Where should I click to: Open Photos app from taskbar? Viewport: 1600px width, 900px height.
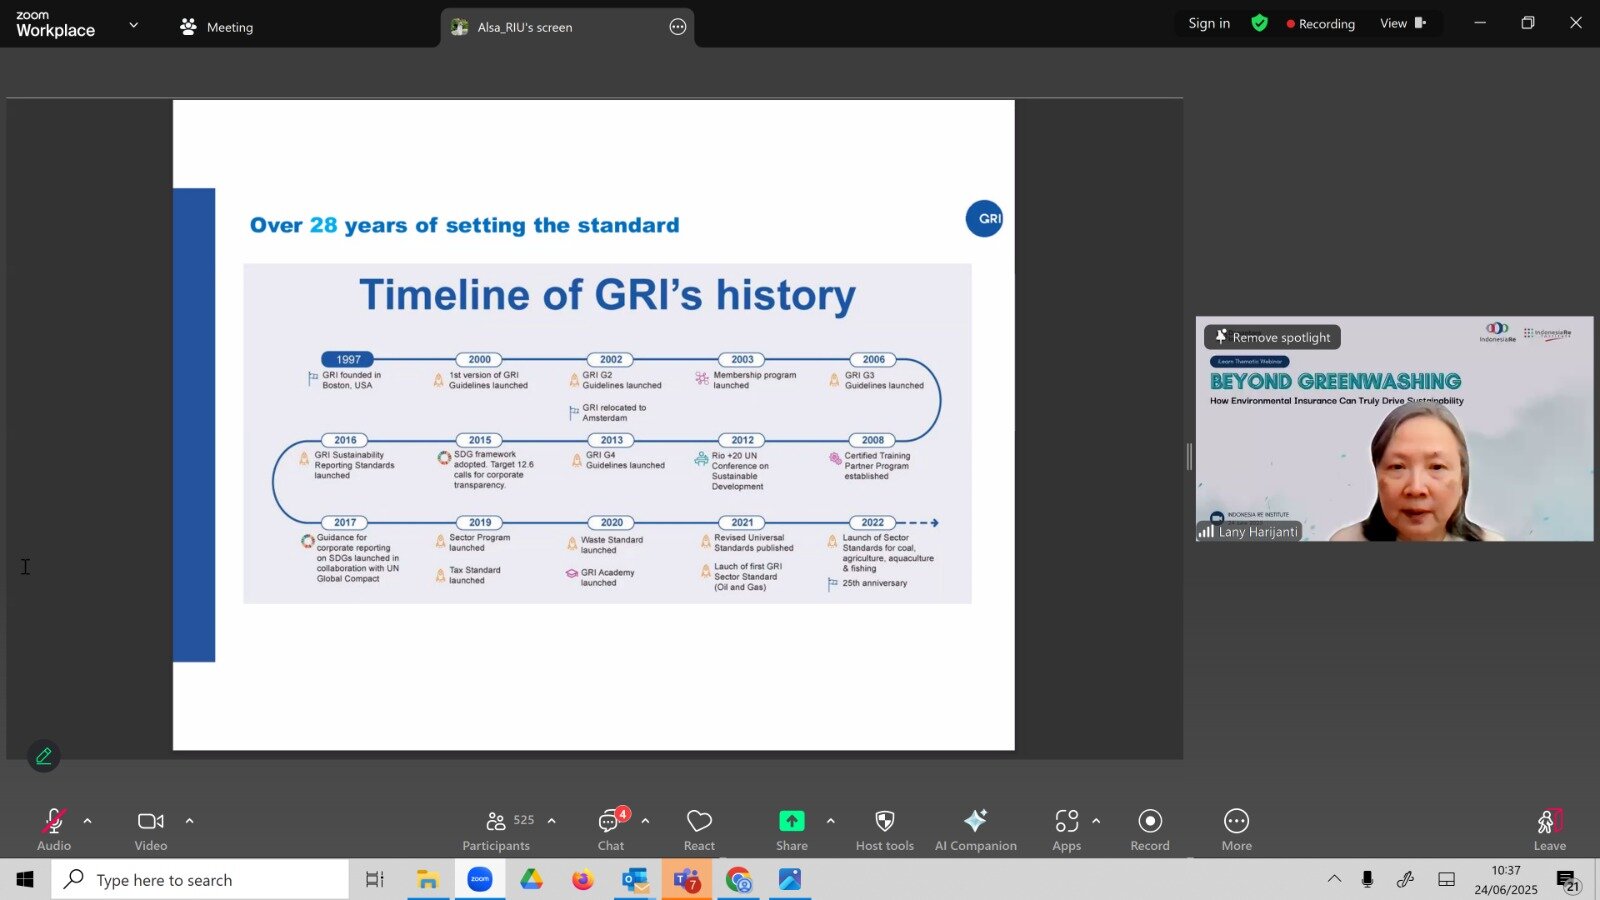[x=790, y=879]
